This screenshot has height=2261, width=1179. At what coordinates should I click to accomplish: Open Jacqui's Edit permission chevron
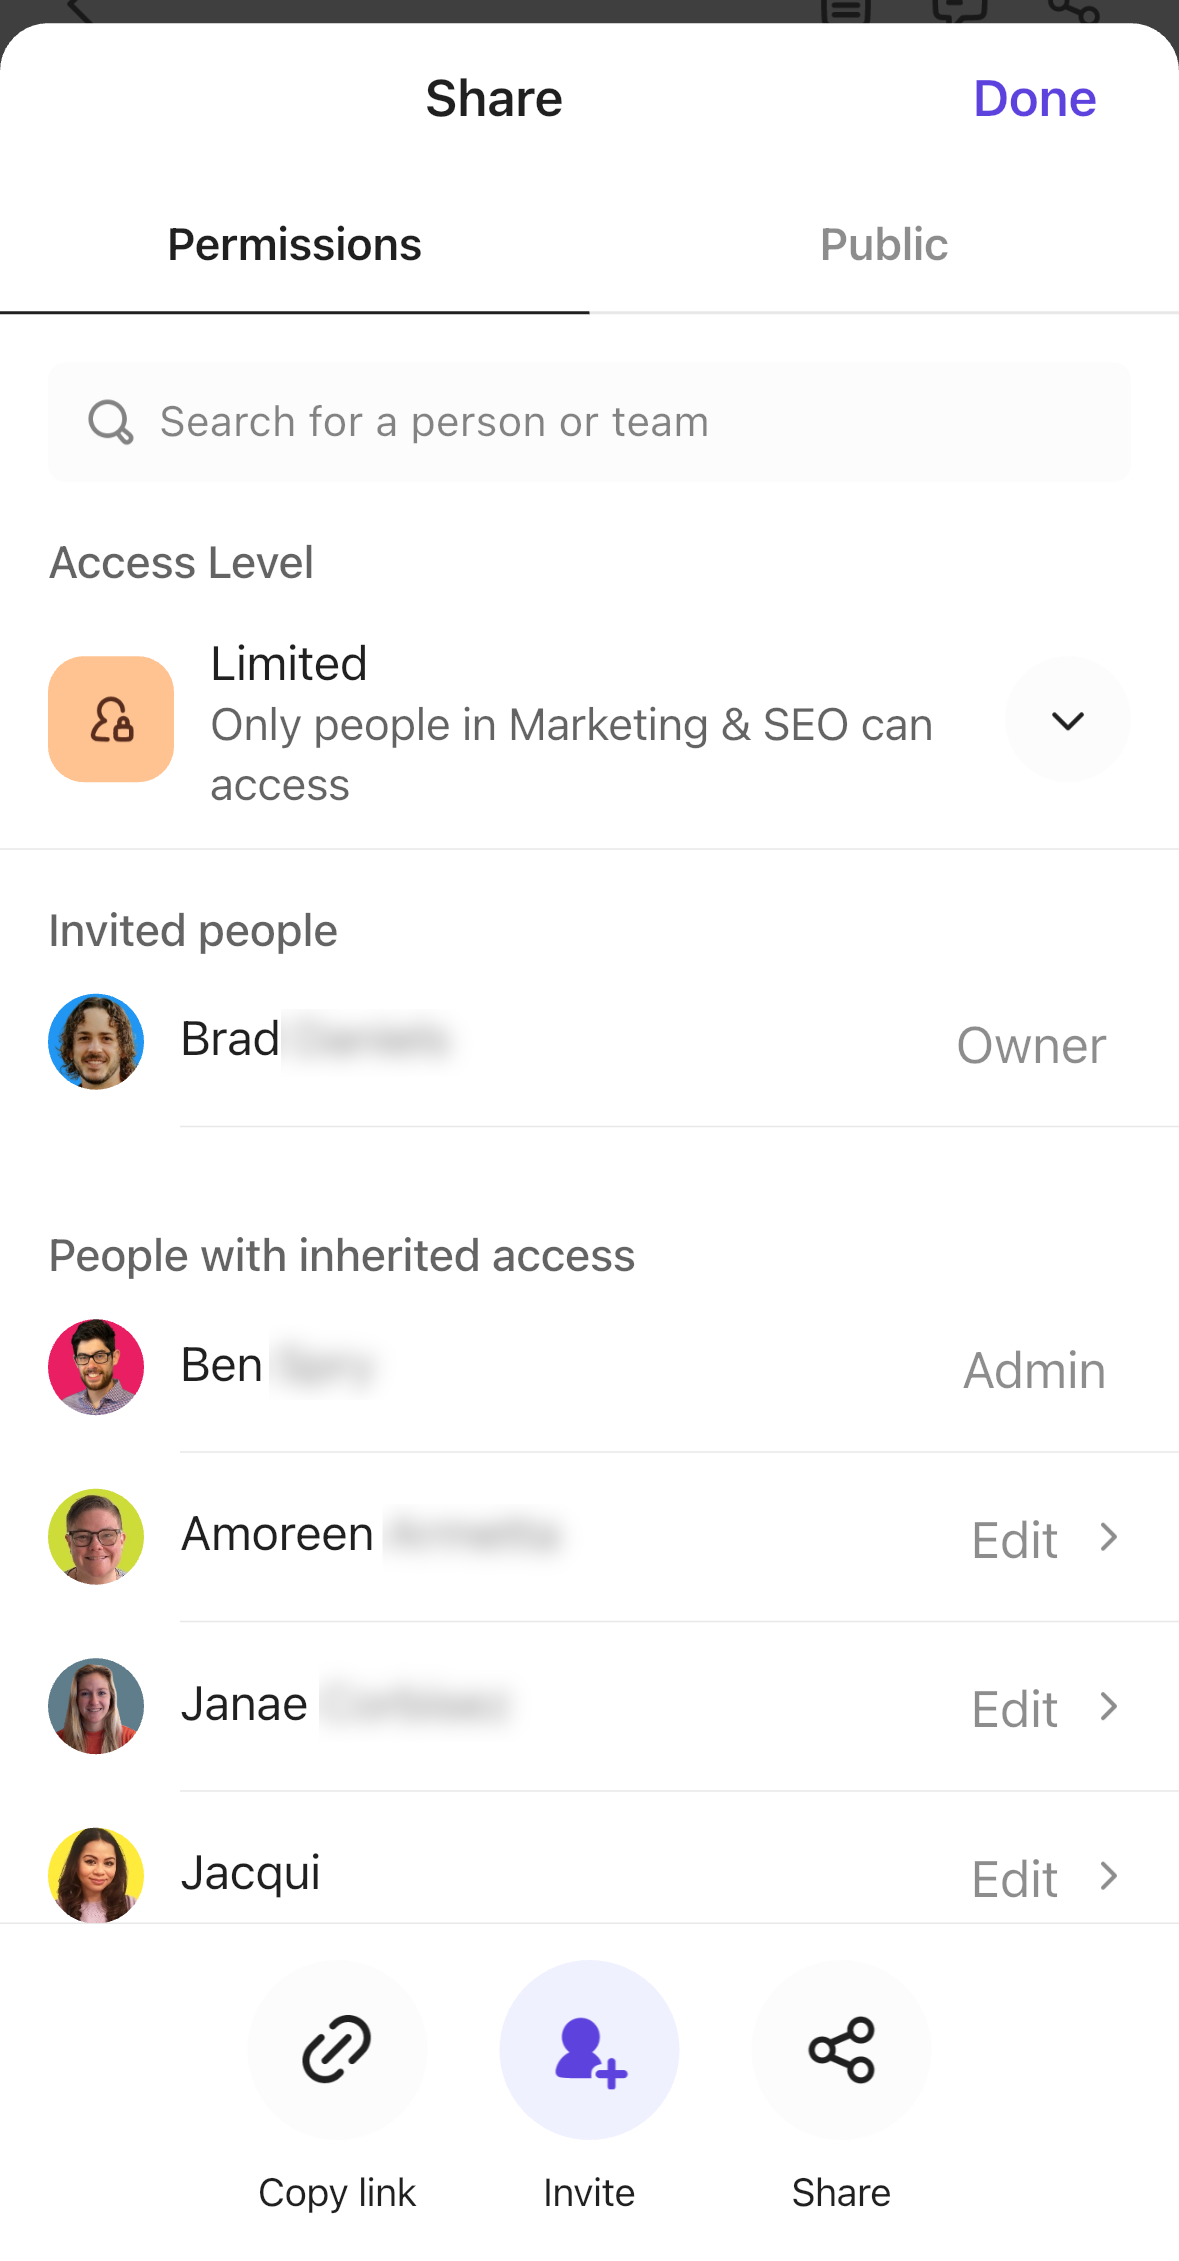[1108, 1877]
